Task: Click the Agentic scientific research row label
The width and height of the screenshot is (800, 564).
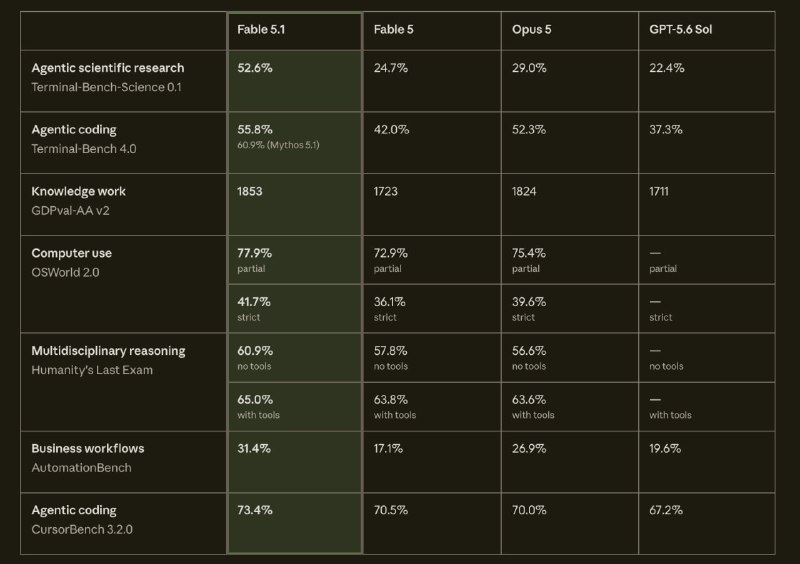Action: click(x=108, y=68)
